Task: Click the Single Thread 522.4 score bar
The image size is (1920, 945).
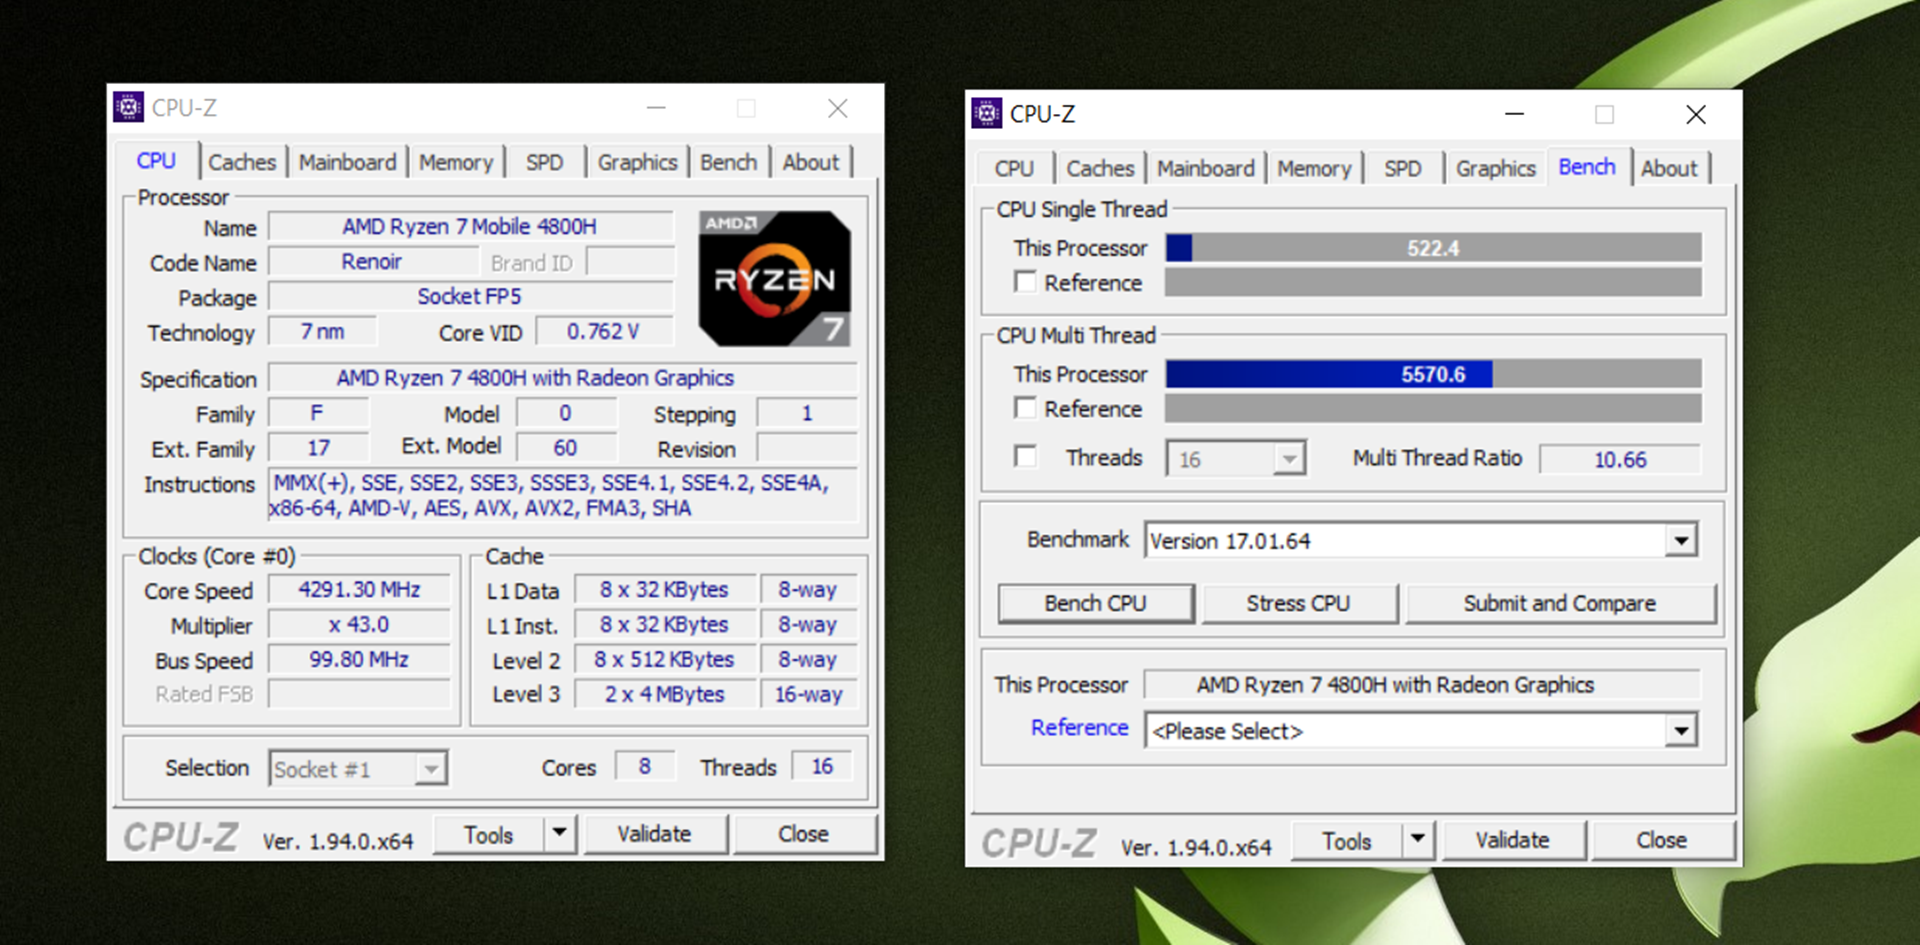Action: (x=1433, y=248)
